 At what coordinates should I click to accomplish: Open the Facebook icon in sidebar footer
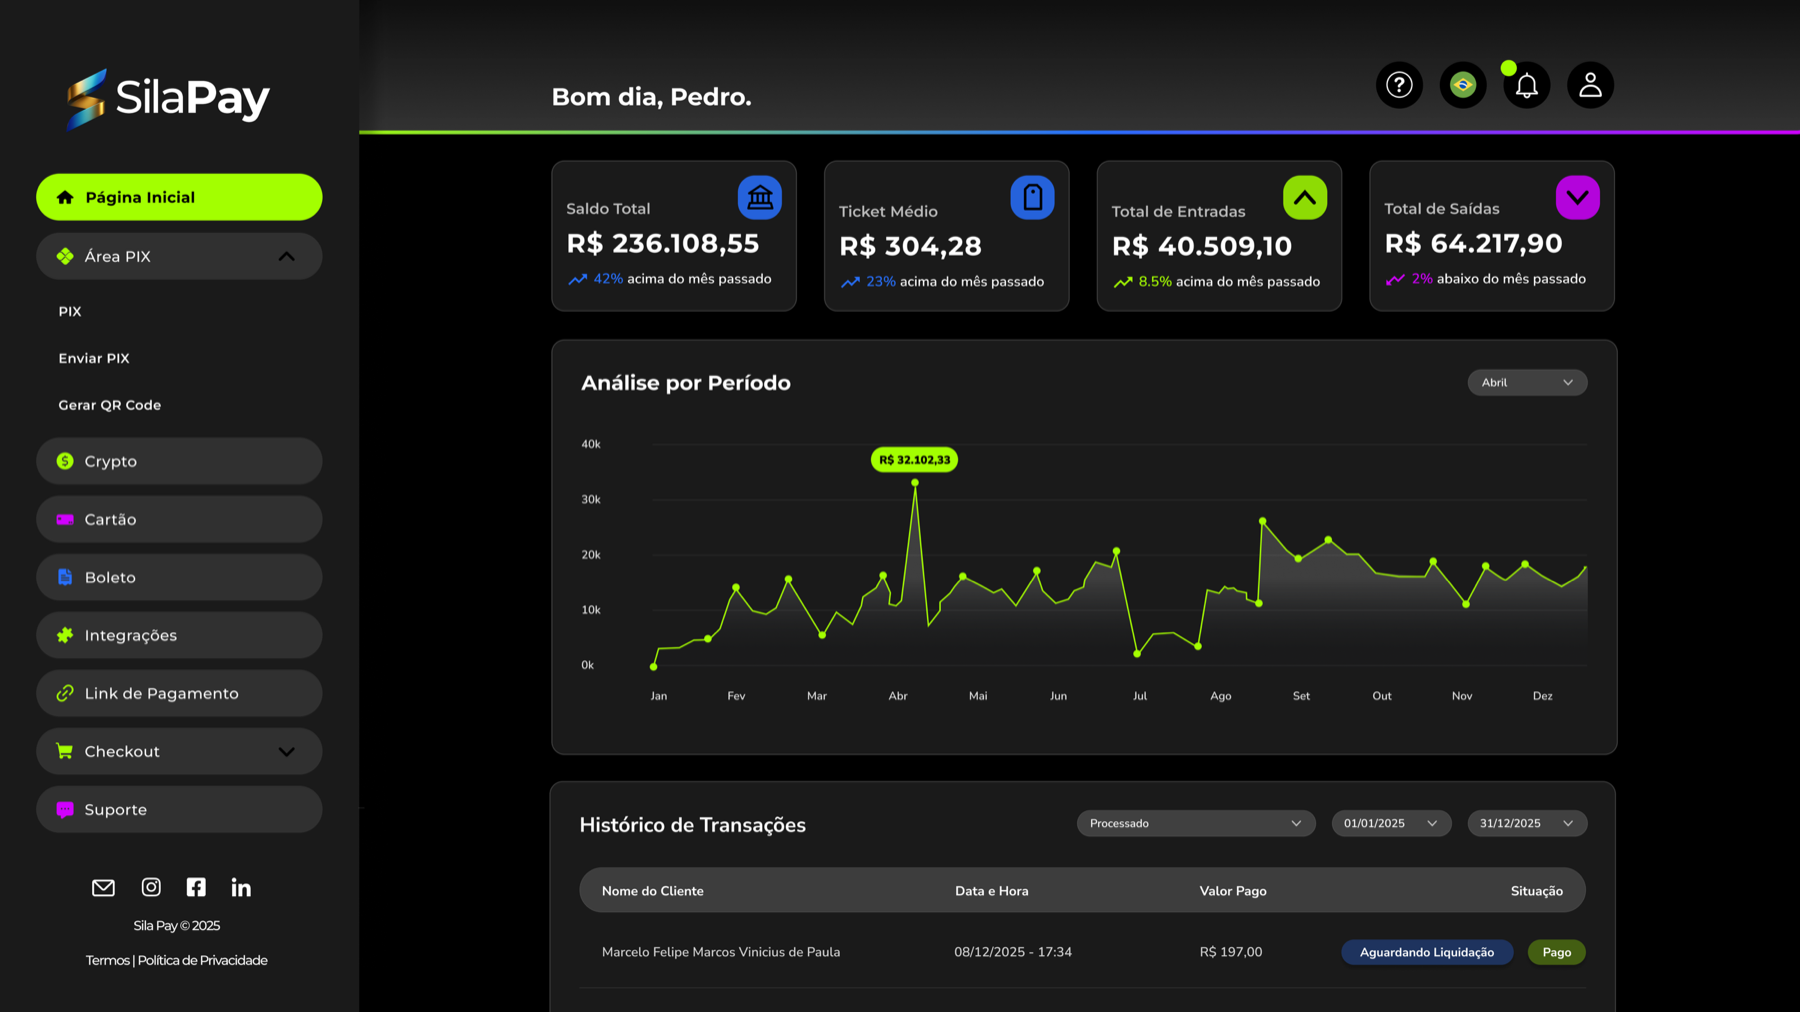click(x=196, y=887)
